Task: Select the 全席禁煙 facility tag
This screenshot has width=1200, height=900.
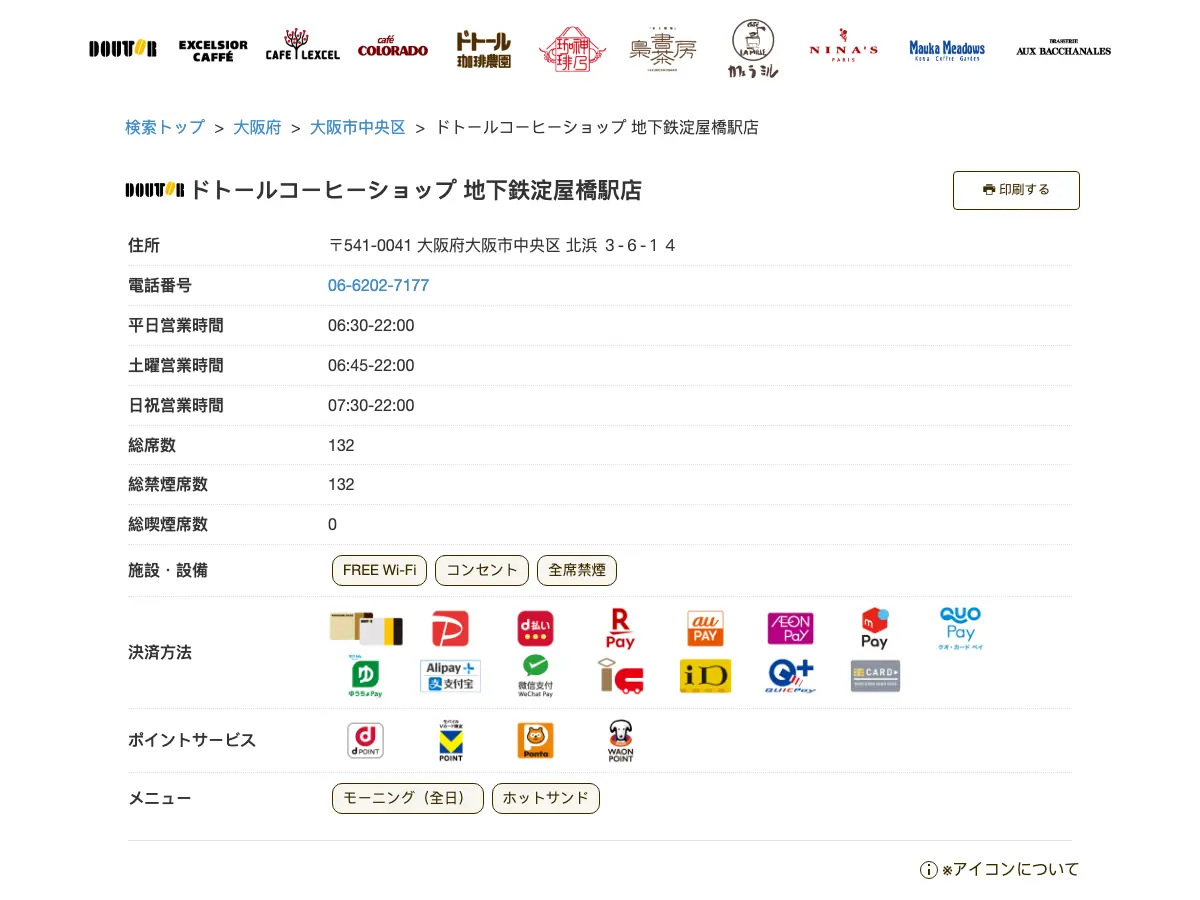Action: [577, 571]
